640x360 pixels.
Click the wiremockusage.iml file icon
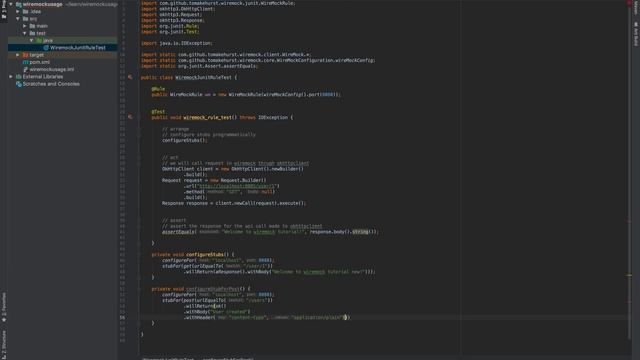point(25,69)
